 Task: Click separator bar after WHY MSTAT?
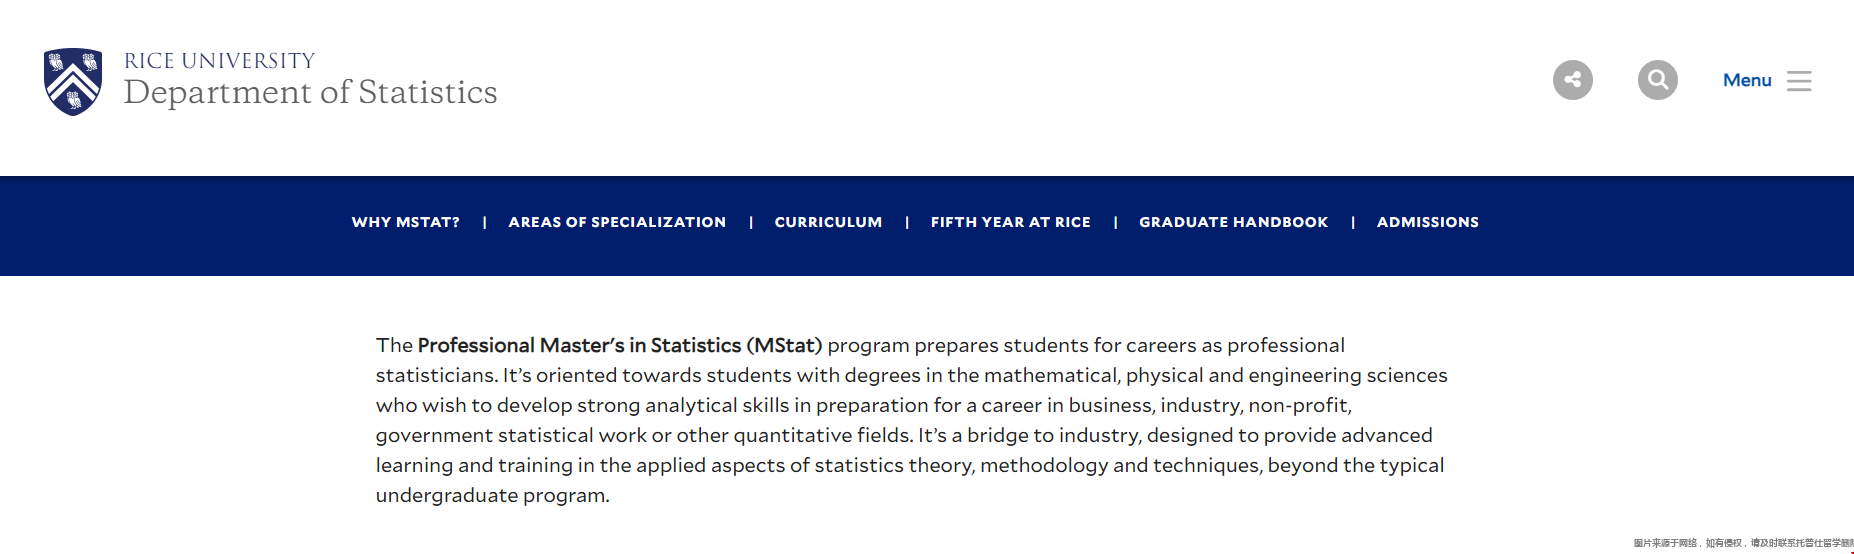click(x=484, y=222)
